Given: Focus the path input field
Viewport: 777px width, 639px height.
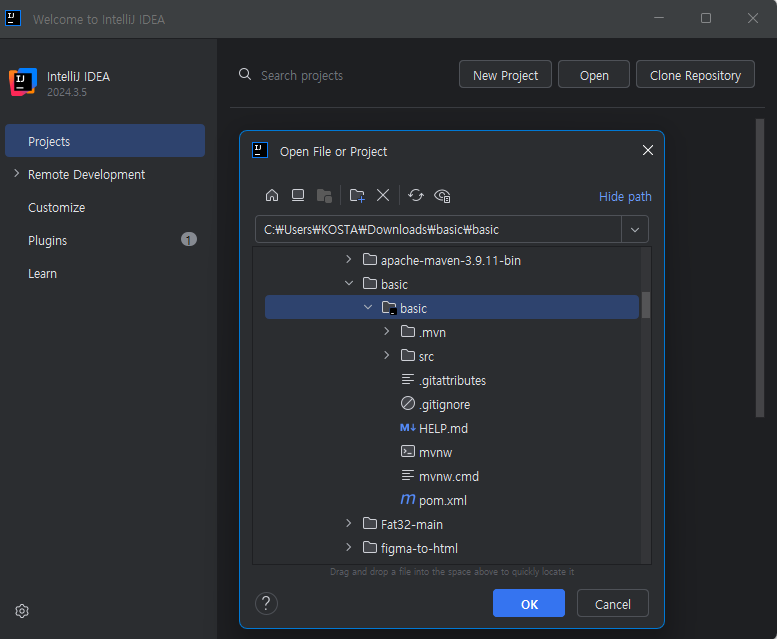Looking at the screenshot, I should [438, 230].
